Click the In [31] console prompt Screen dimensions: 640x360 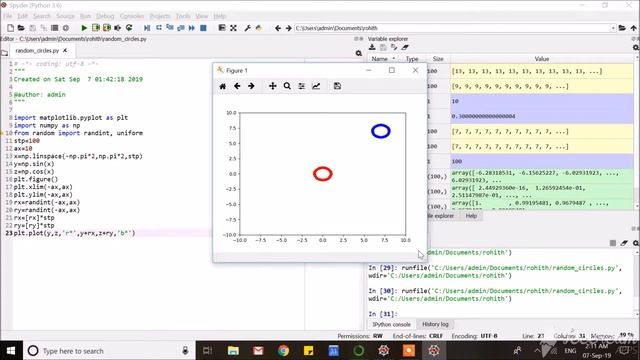(382, 314)
